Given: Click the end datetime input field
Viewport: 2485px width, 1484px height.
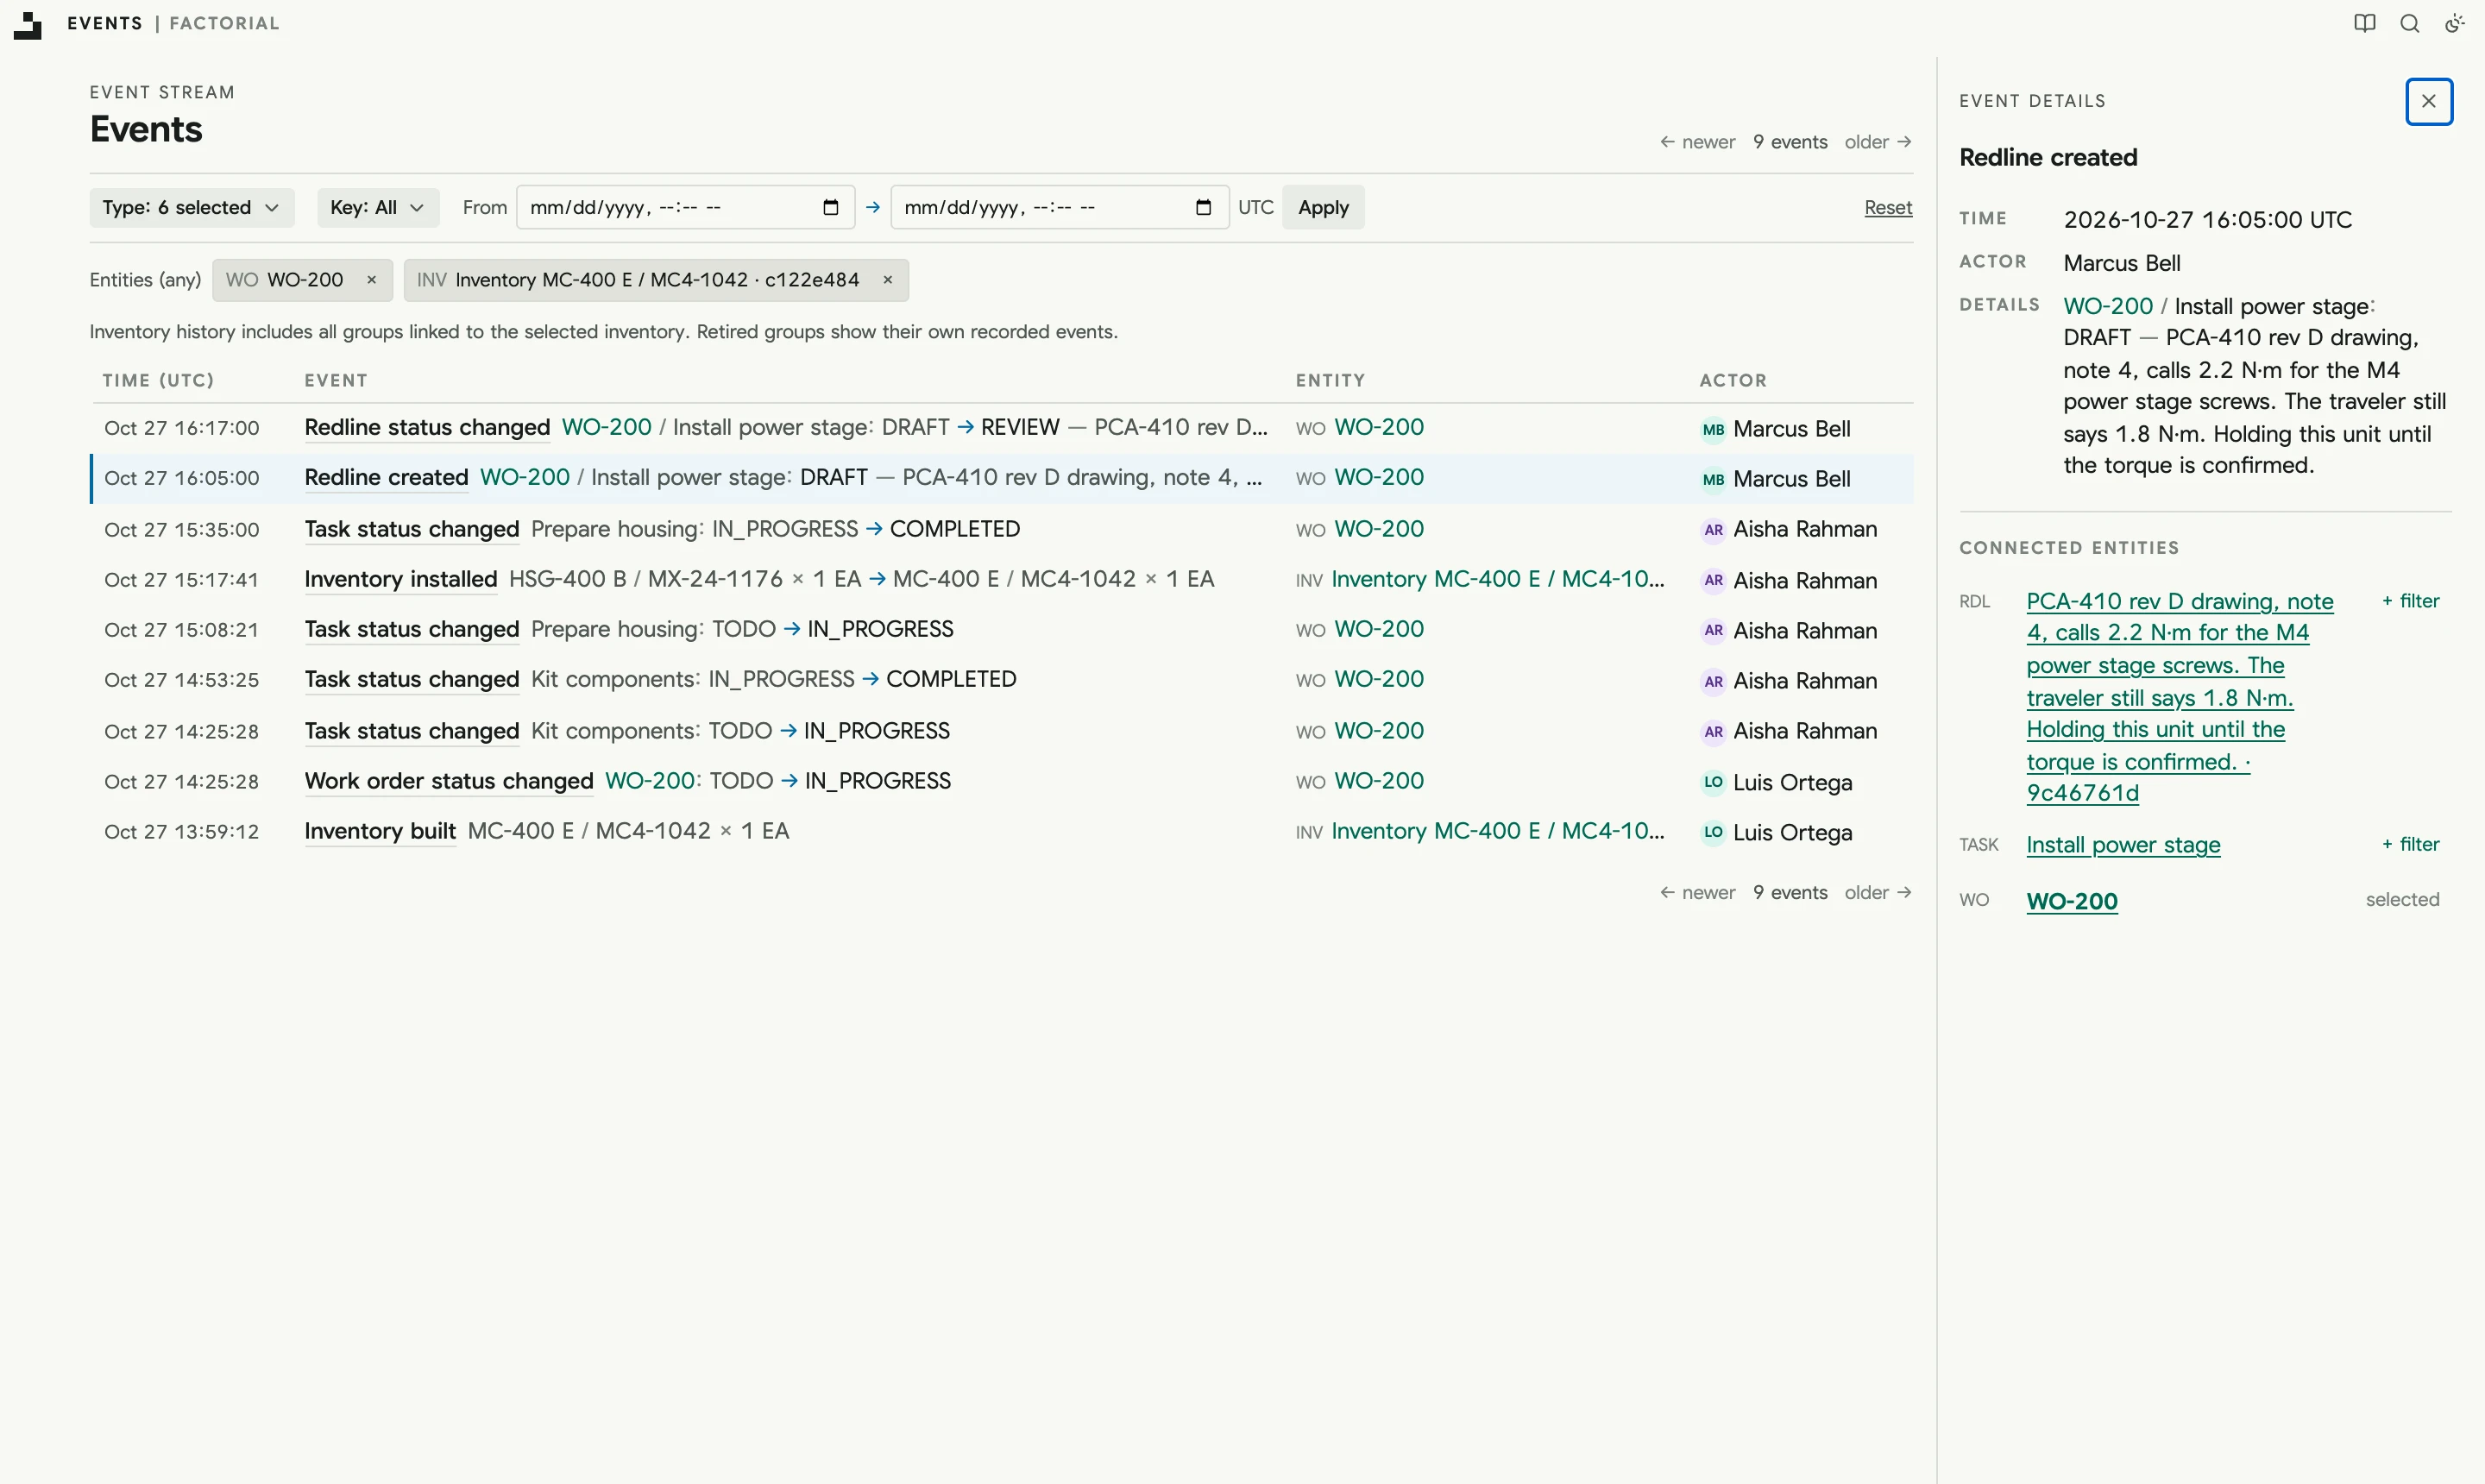Looking at the screenshot, I should point(1060,207).
